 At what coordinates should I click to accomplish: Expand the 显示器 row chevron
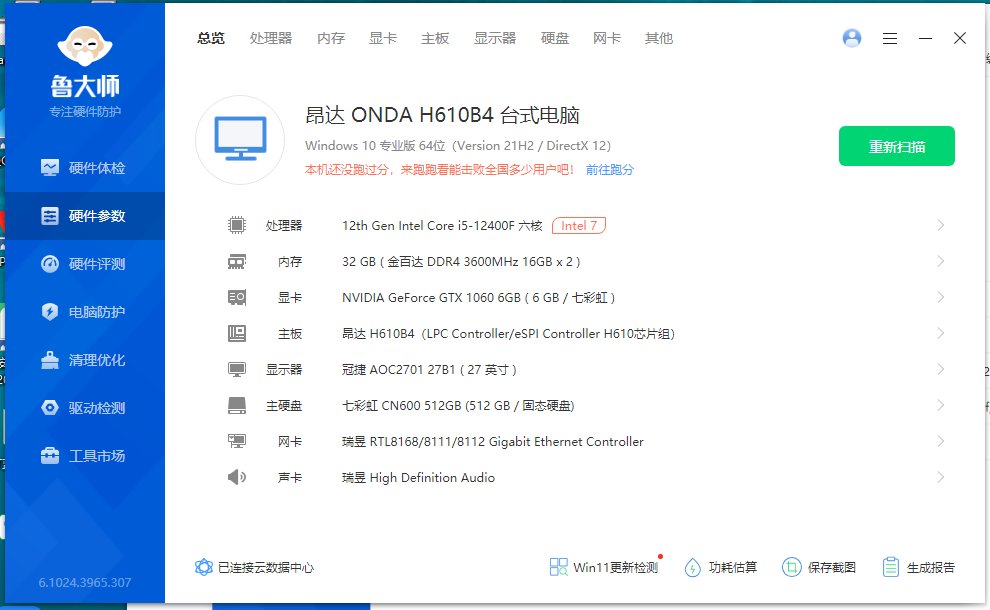coord(941,369)
